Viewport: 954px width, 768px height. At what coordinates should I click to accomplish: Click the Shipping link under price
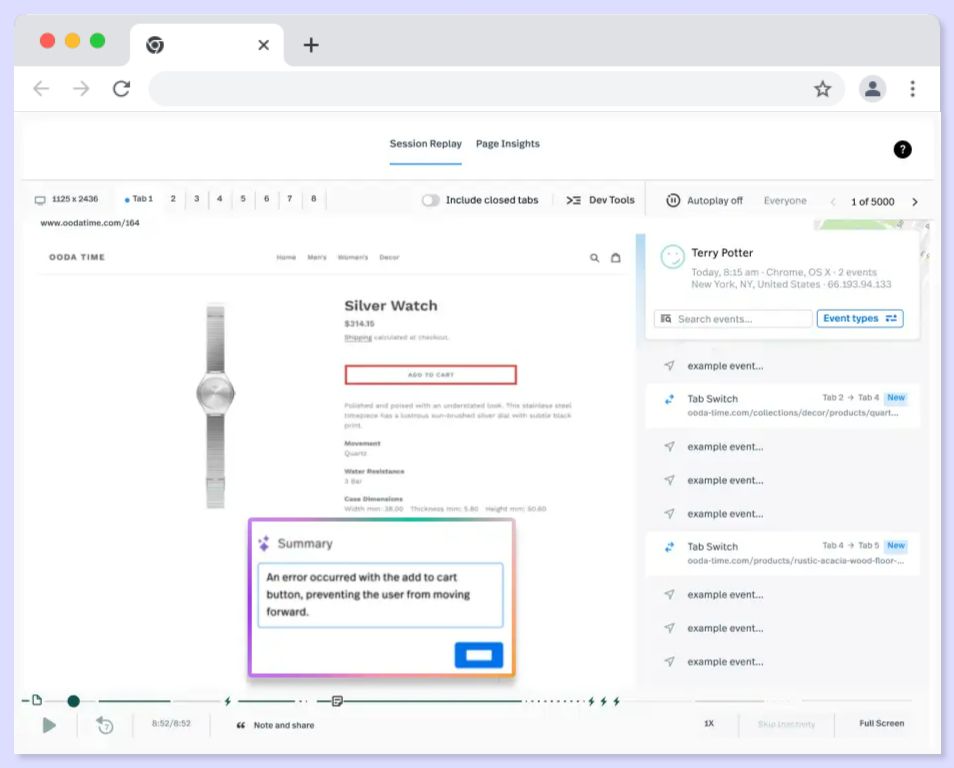[x=358, y=338]
